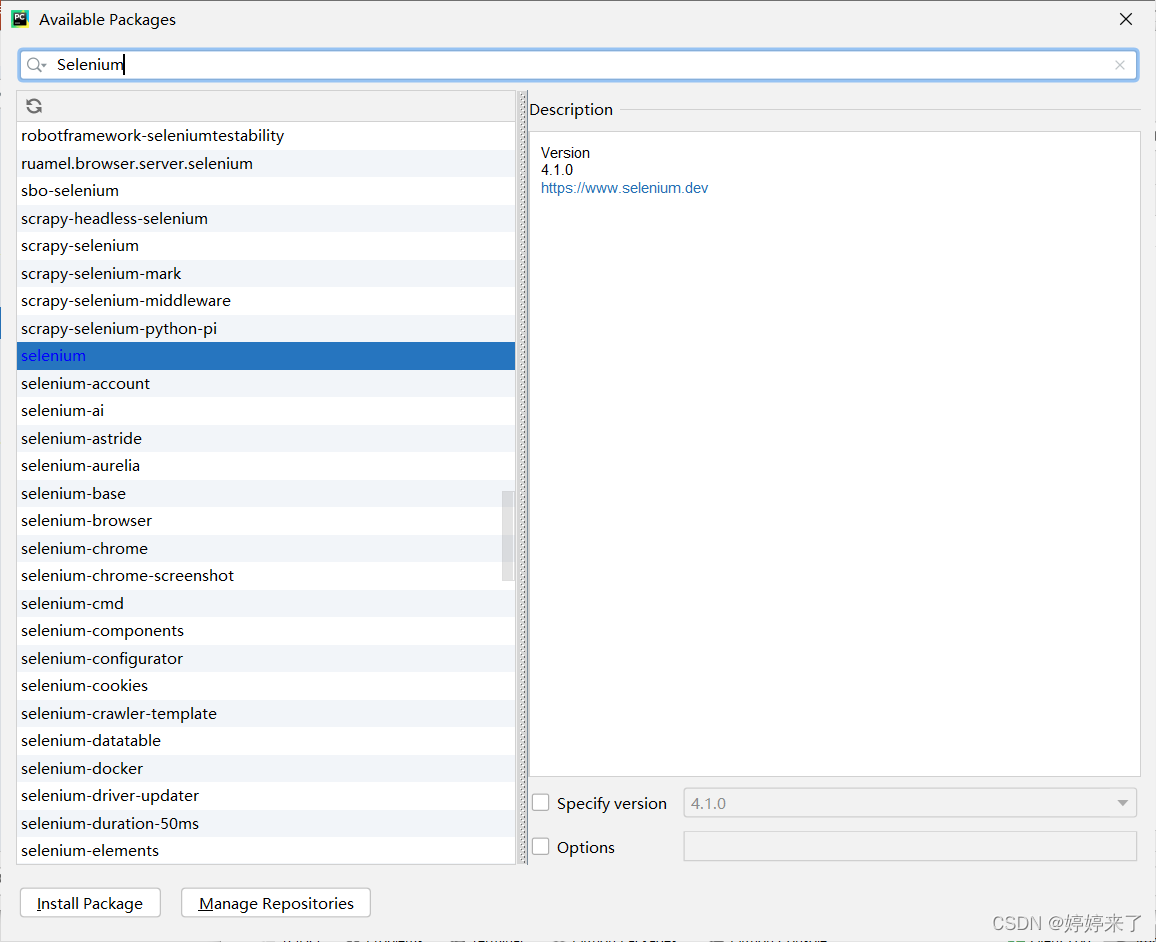Viewport: 1156px width, 942px height.
Task: Click the 4.1.0 version text in Description
Action: (557, 170)
